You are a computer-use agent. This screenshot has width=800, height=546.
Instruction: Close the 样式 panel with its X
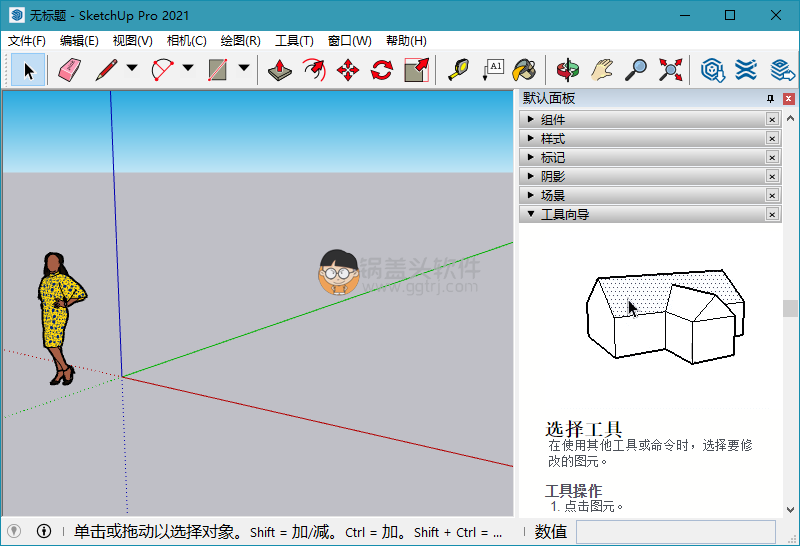[772, 138]
